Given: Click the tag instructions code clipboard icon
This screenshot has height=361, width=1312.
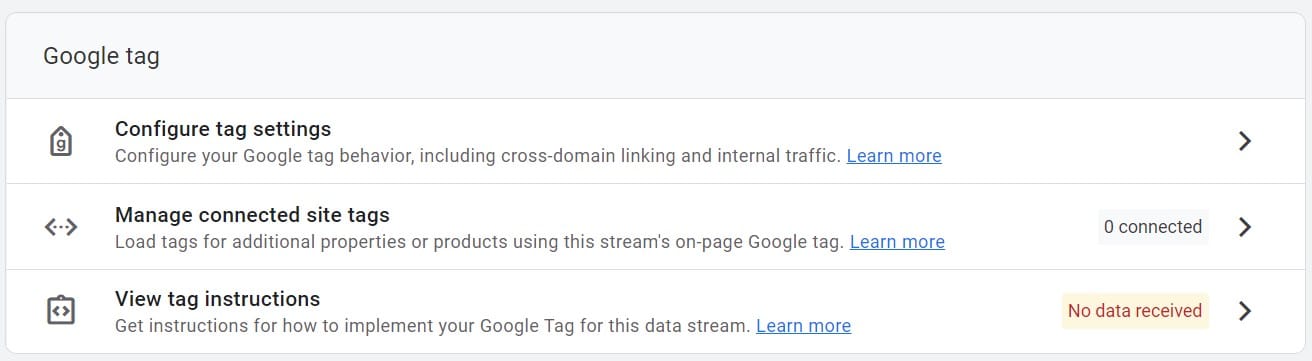Looking at the screenshot, I should point(61,311).
